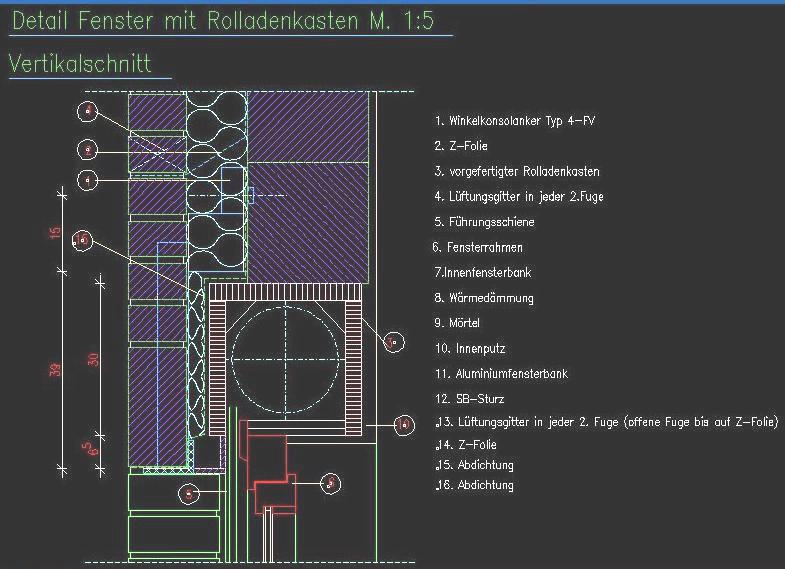Click the '10. Innenputz' legend line

(x=469, y=349)
